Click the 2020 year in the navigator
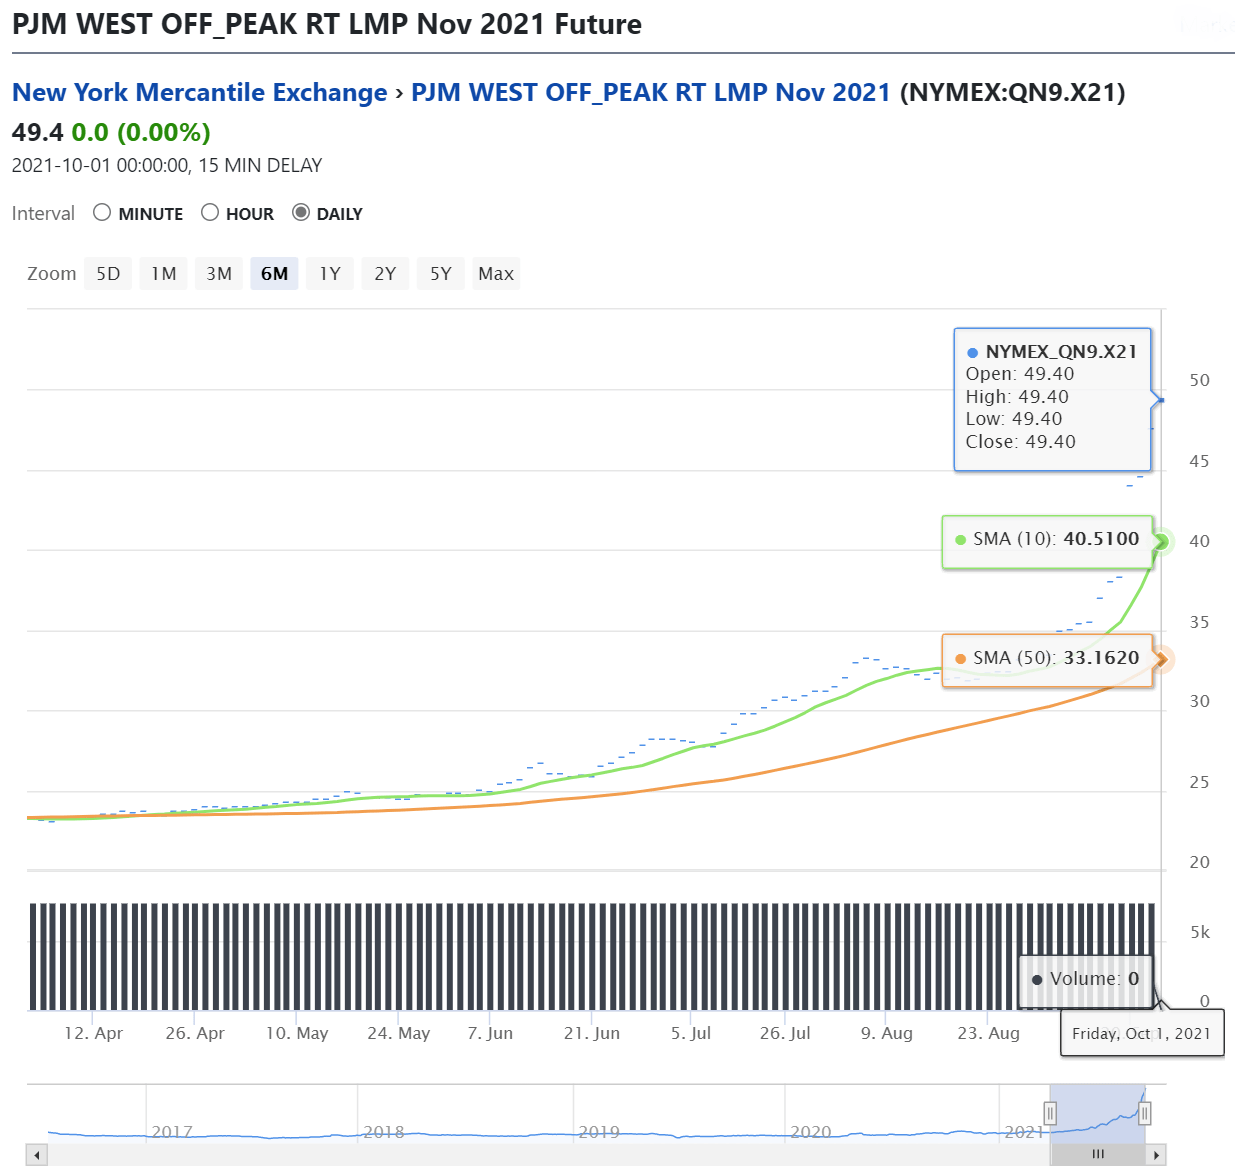This screenshot has width=1235, height=1171. click(811, 1132)
